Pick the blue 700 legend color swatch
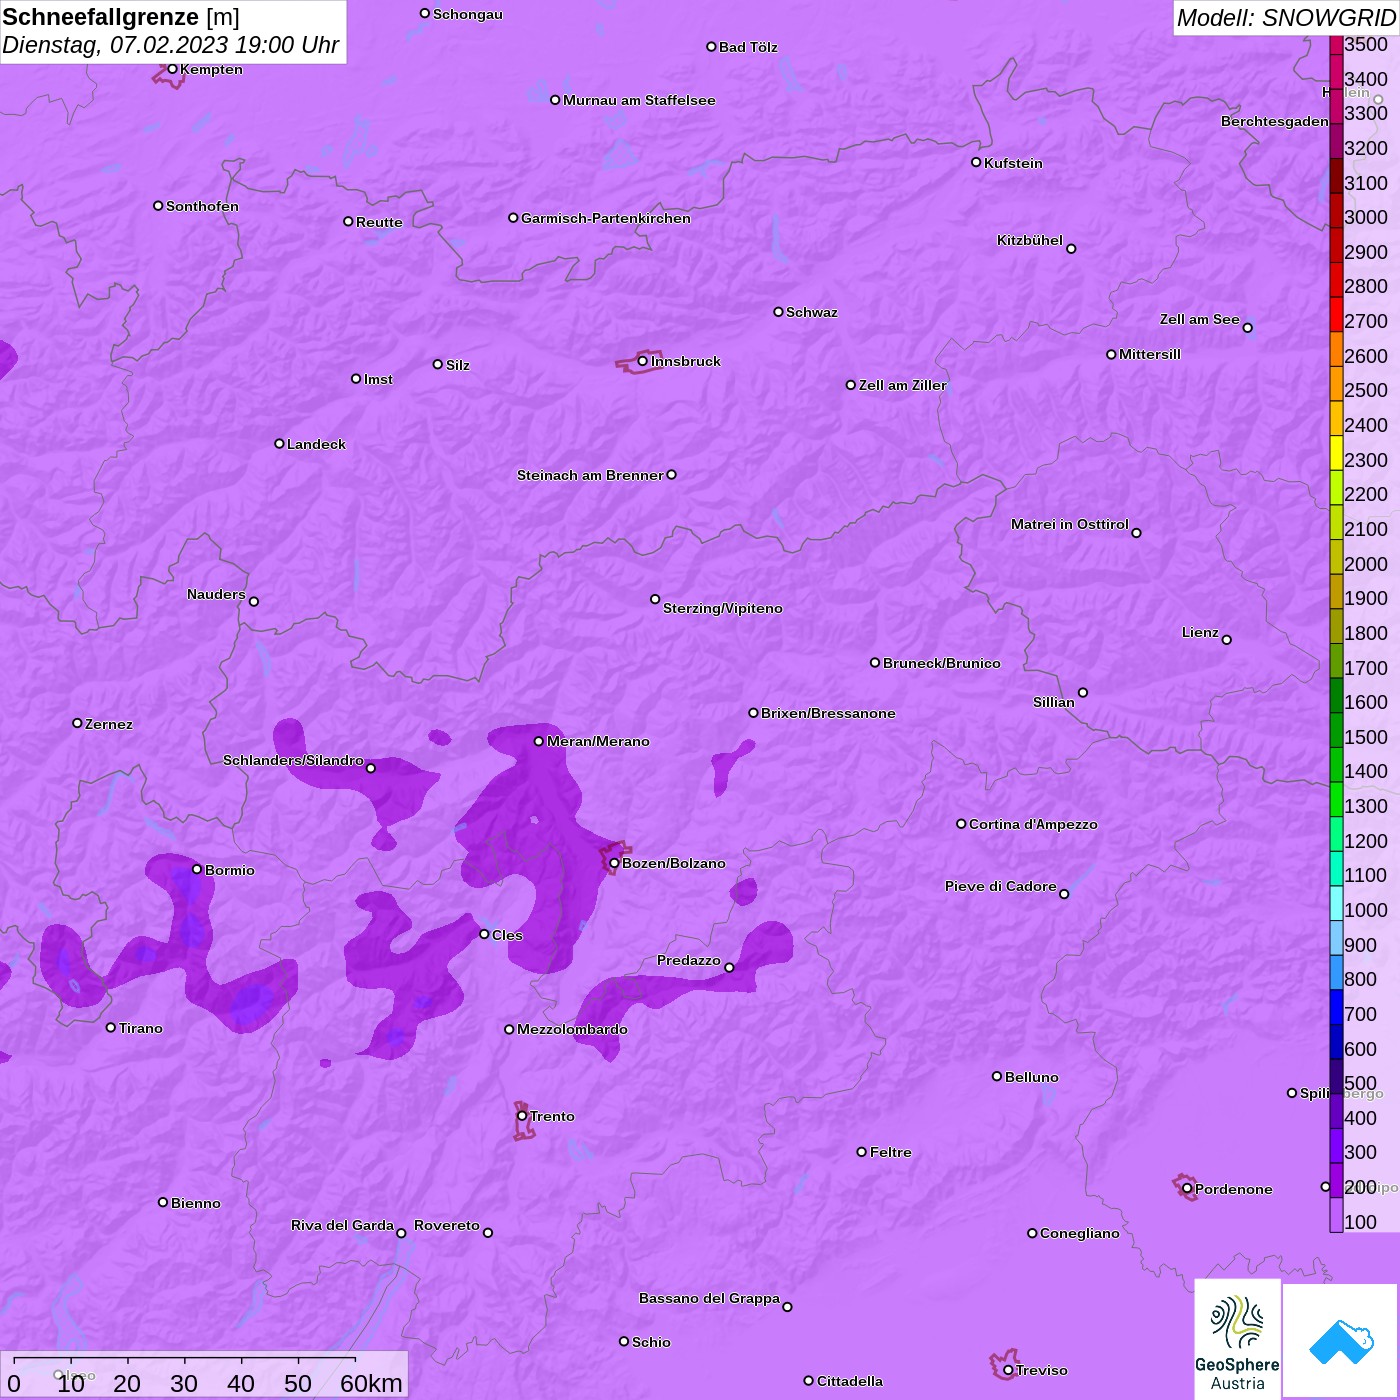Image resolution: width=1400 pixels, height=1400 pixels. (1336, 1006)
